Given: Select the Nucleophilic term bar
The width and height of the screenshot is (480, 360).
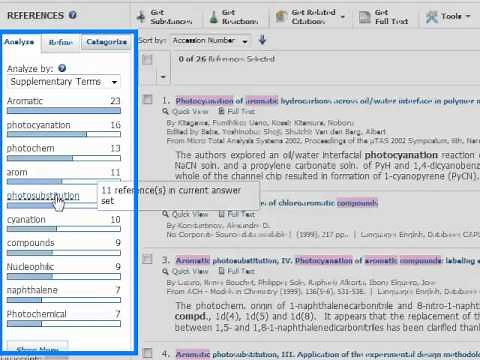Looking at the screenshot, I should click(64, 276).
